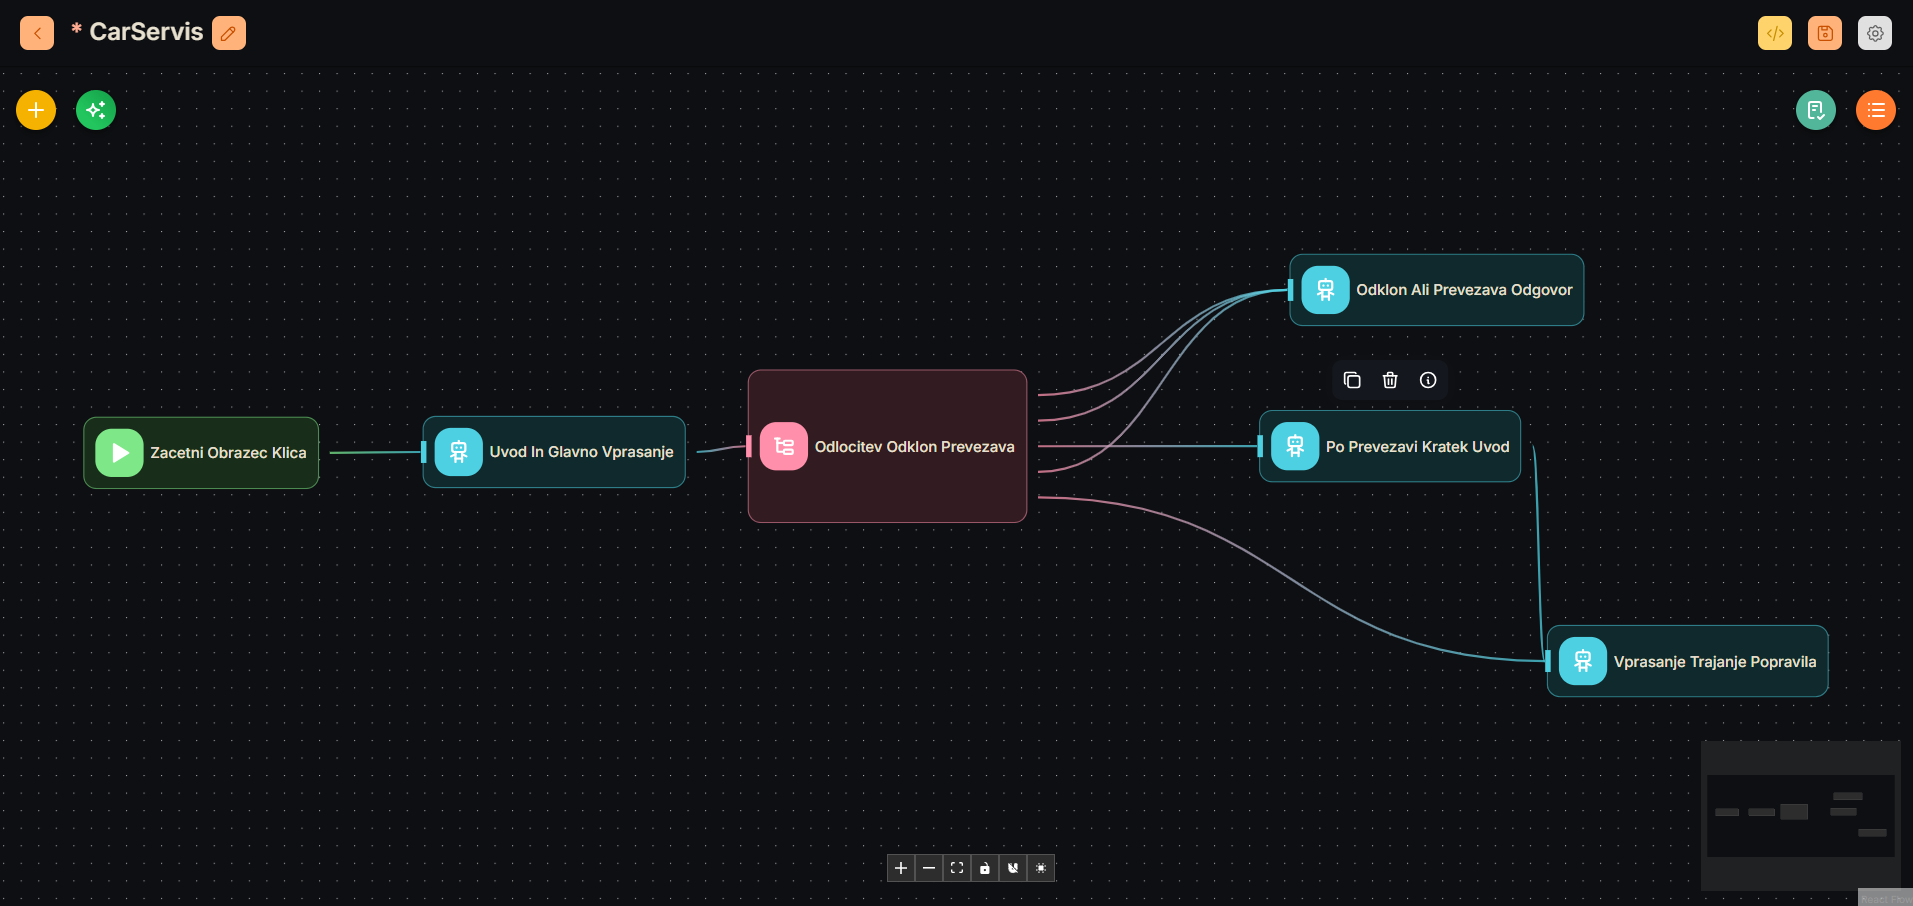1913x906 pixels.
Task: Open settings via the gear icon
Action: click(x=1874, y=33)
